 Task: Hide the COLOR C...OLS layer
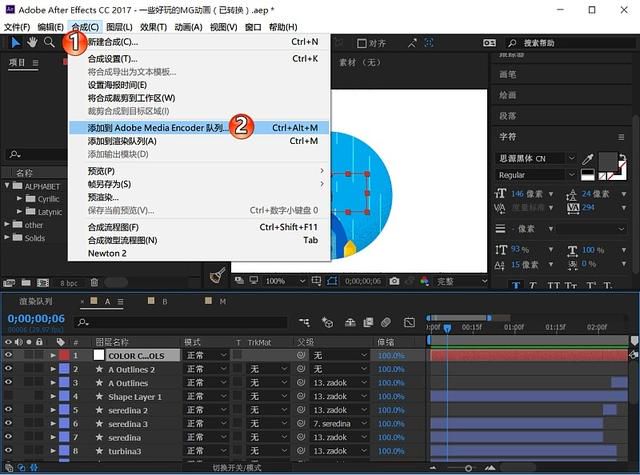coord(8,355)
